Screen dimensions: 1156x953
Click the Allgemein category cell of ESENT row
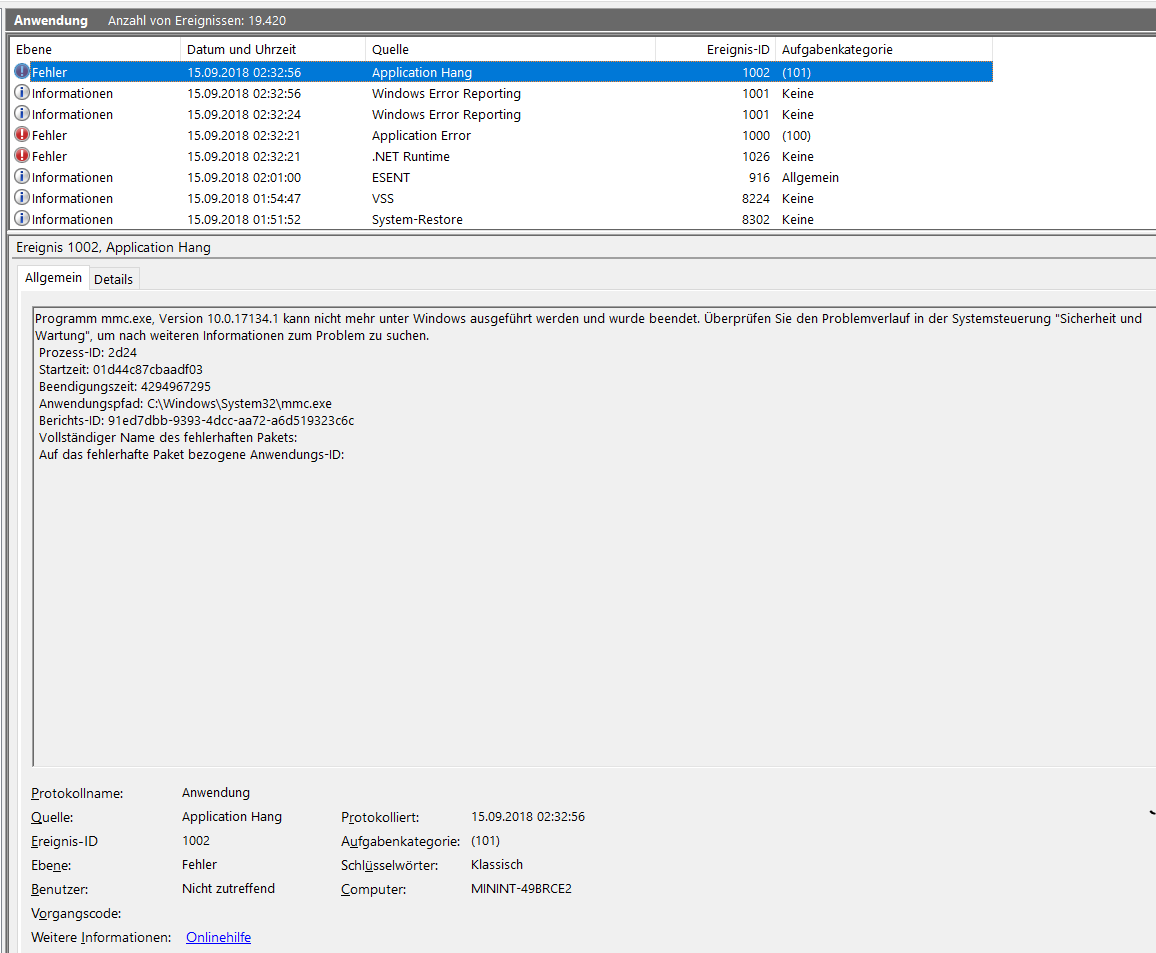point(810,178)
